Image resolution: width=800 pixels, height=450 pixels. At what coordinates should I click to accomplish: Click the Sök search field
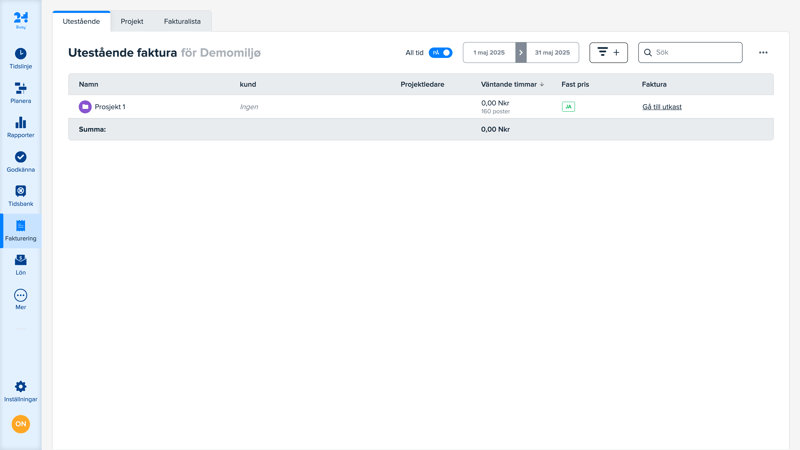click(690, 53)
